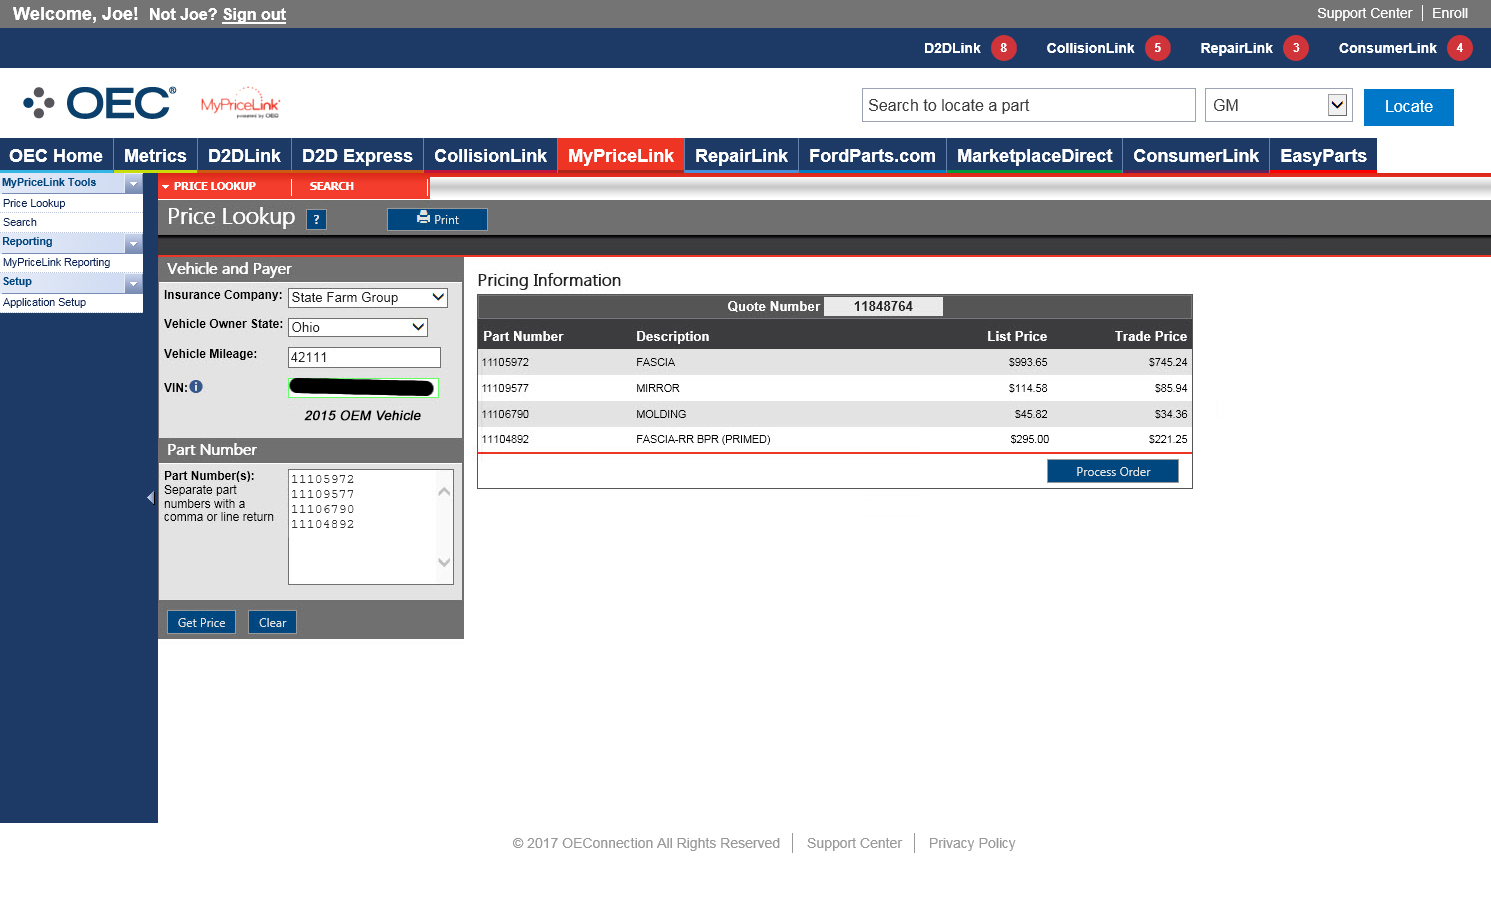Collapse the Reporting sidebar section
Image resolution: width=1491 pixels, height=919 pixels.
tap(133, 243)
